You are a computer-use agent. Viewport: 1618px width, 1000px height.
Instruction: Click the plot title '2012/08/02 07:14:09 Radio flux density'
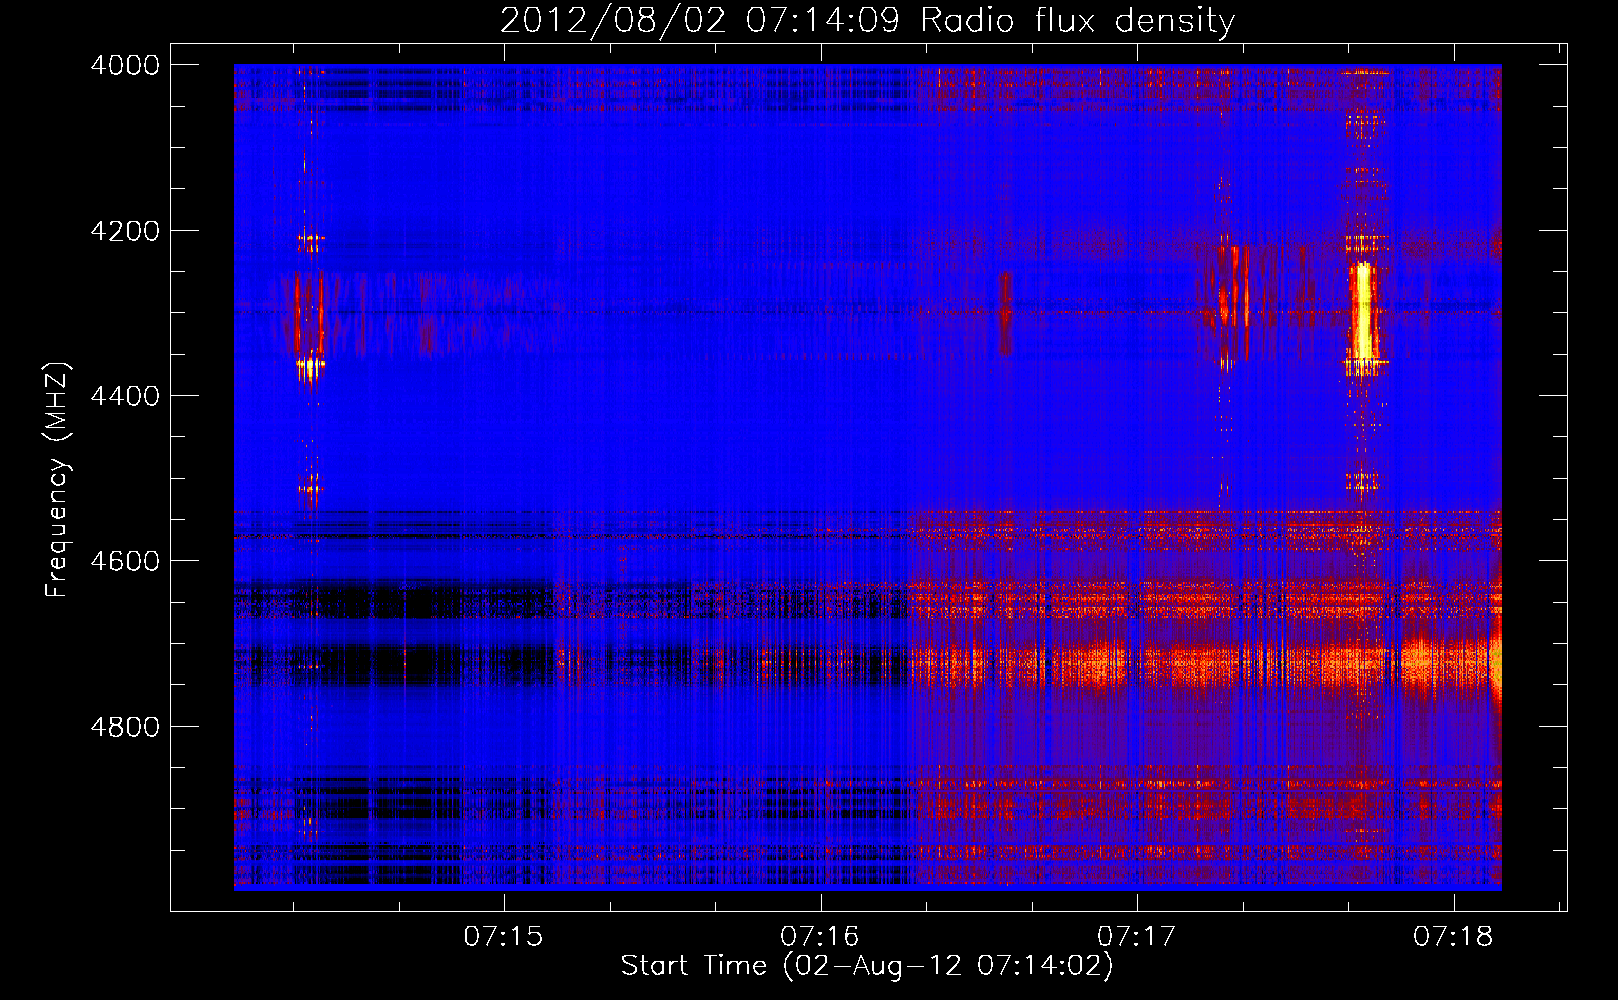867,21
